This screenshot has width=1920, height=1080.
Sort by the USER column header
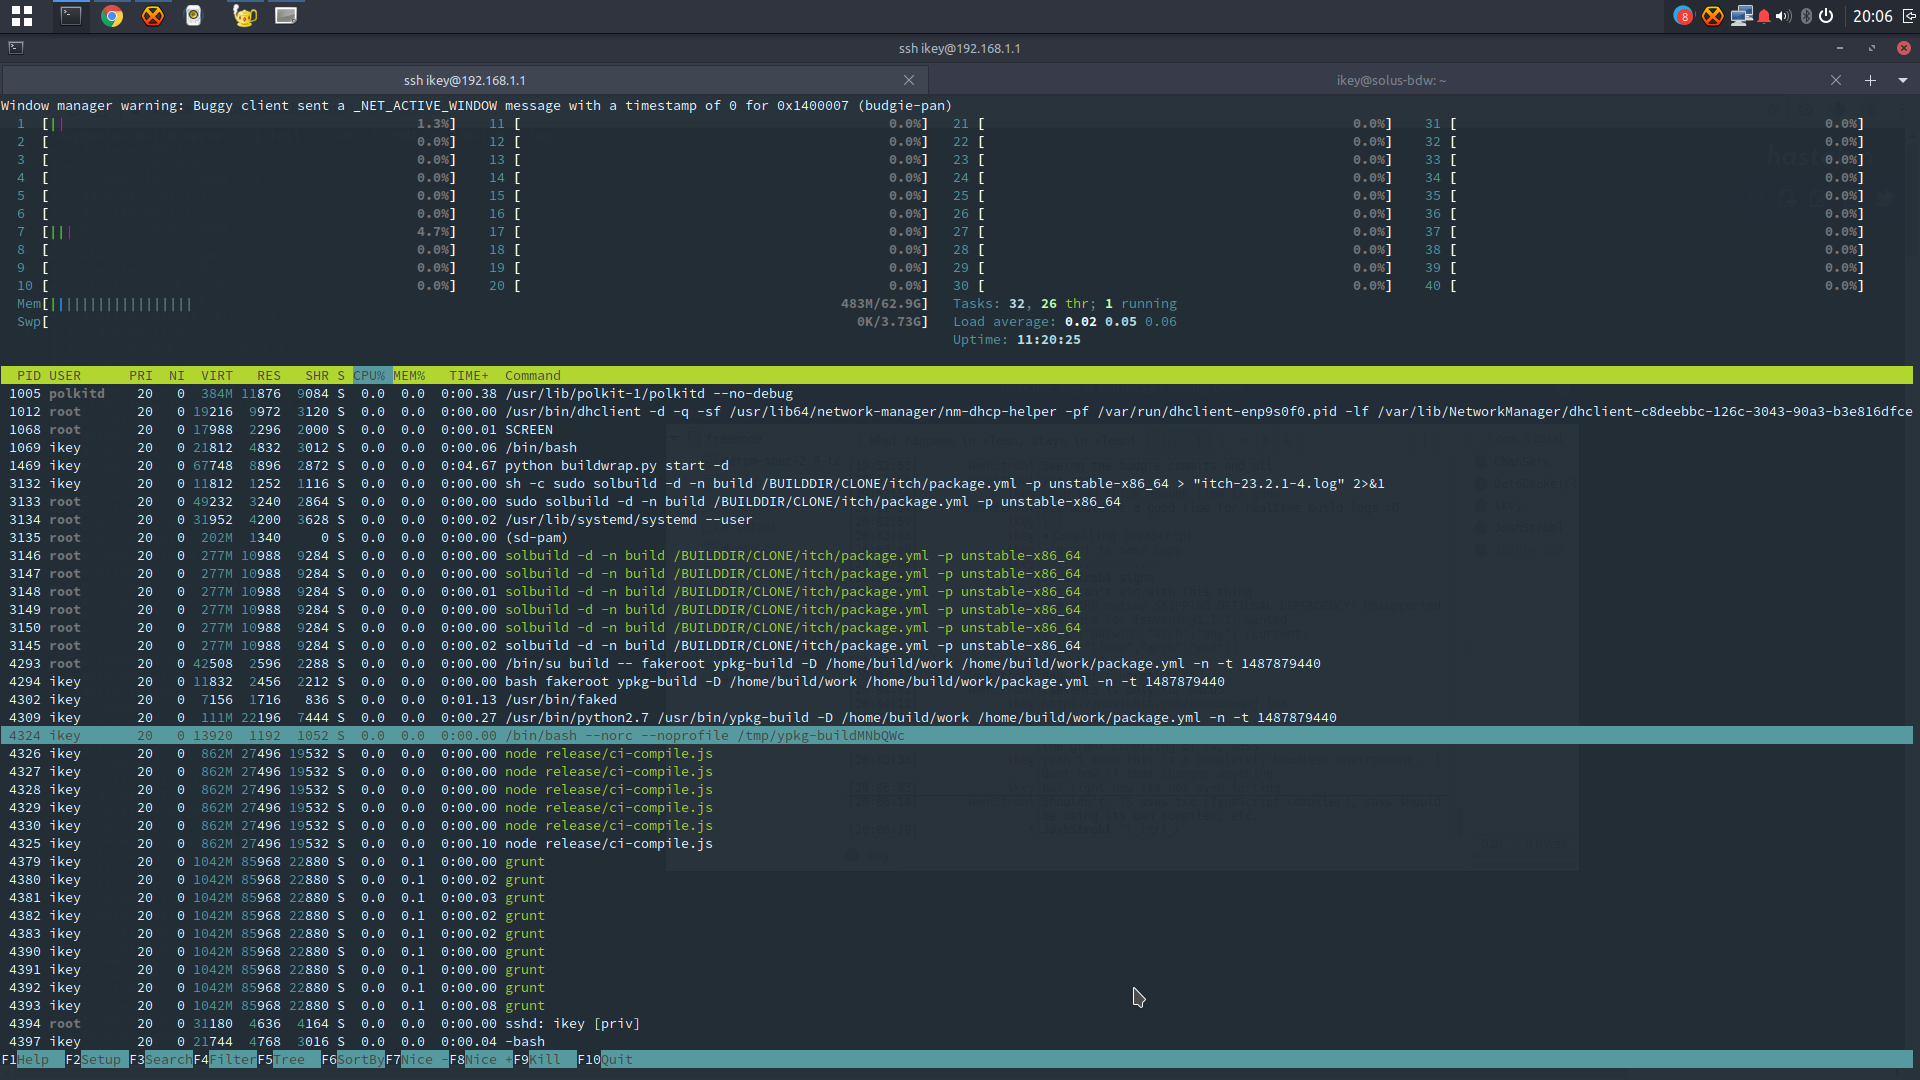[65, 376]
